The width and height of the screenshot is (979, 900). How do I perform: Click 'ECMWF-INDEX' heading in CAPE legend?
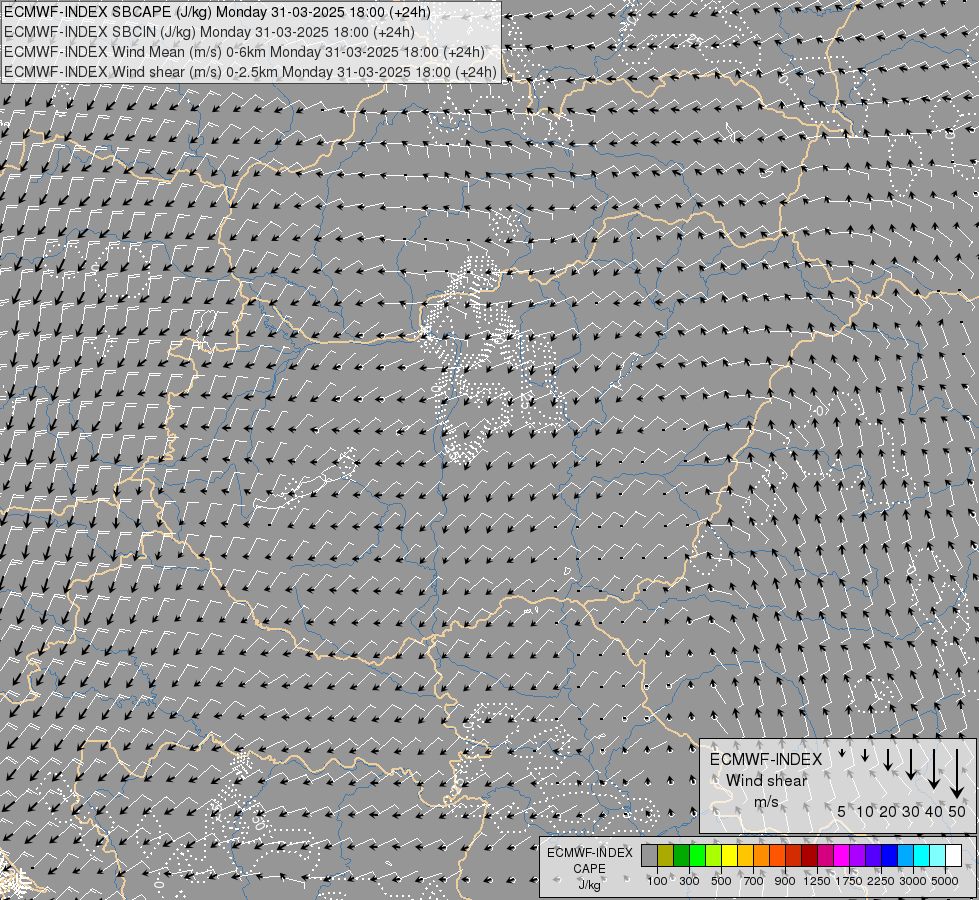589,853
